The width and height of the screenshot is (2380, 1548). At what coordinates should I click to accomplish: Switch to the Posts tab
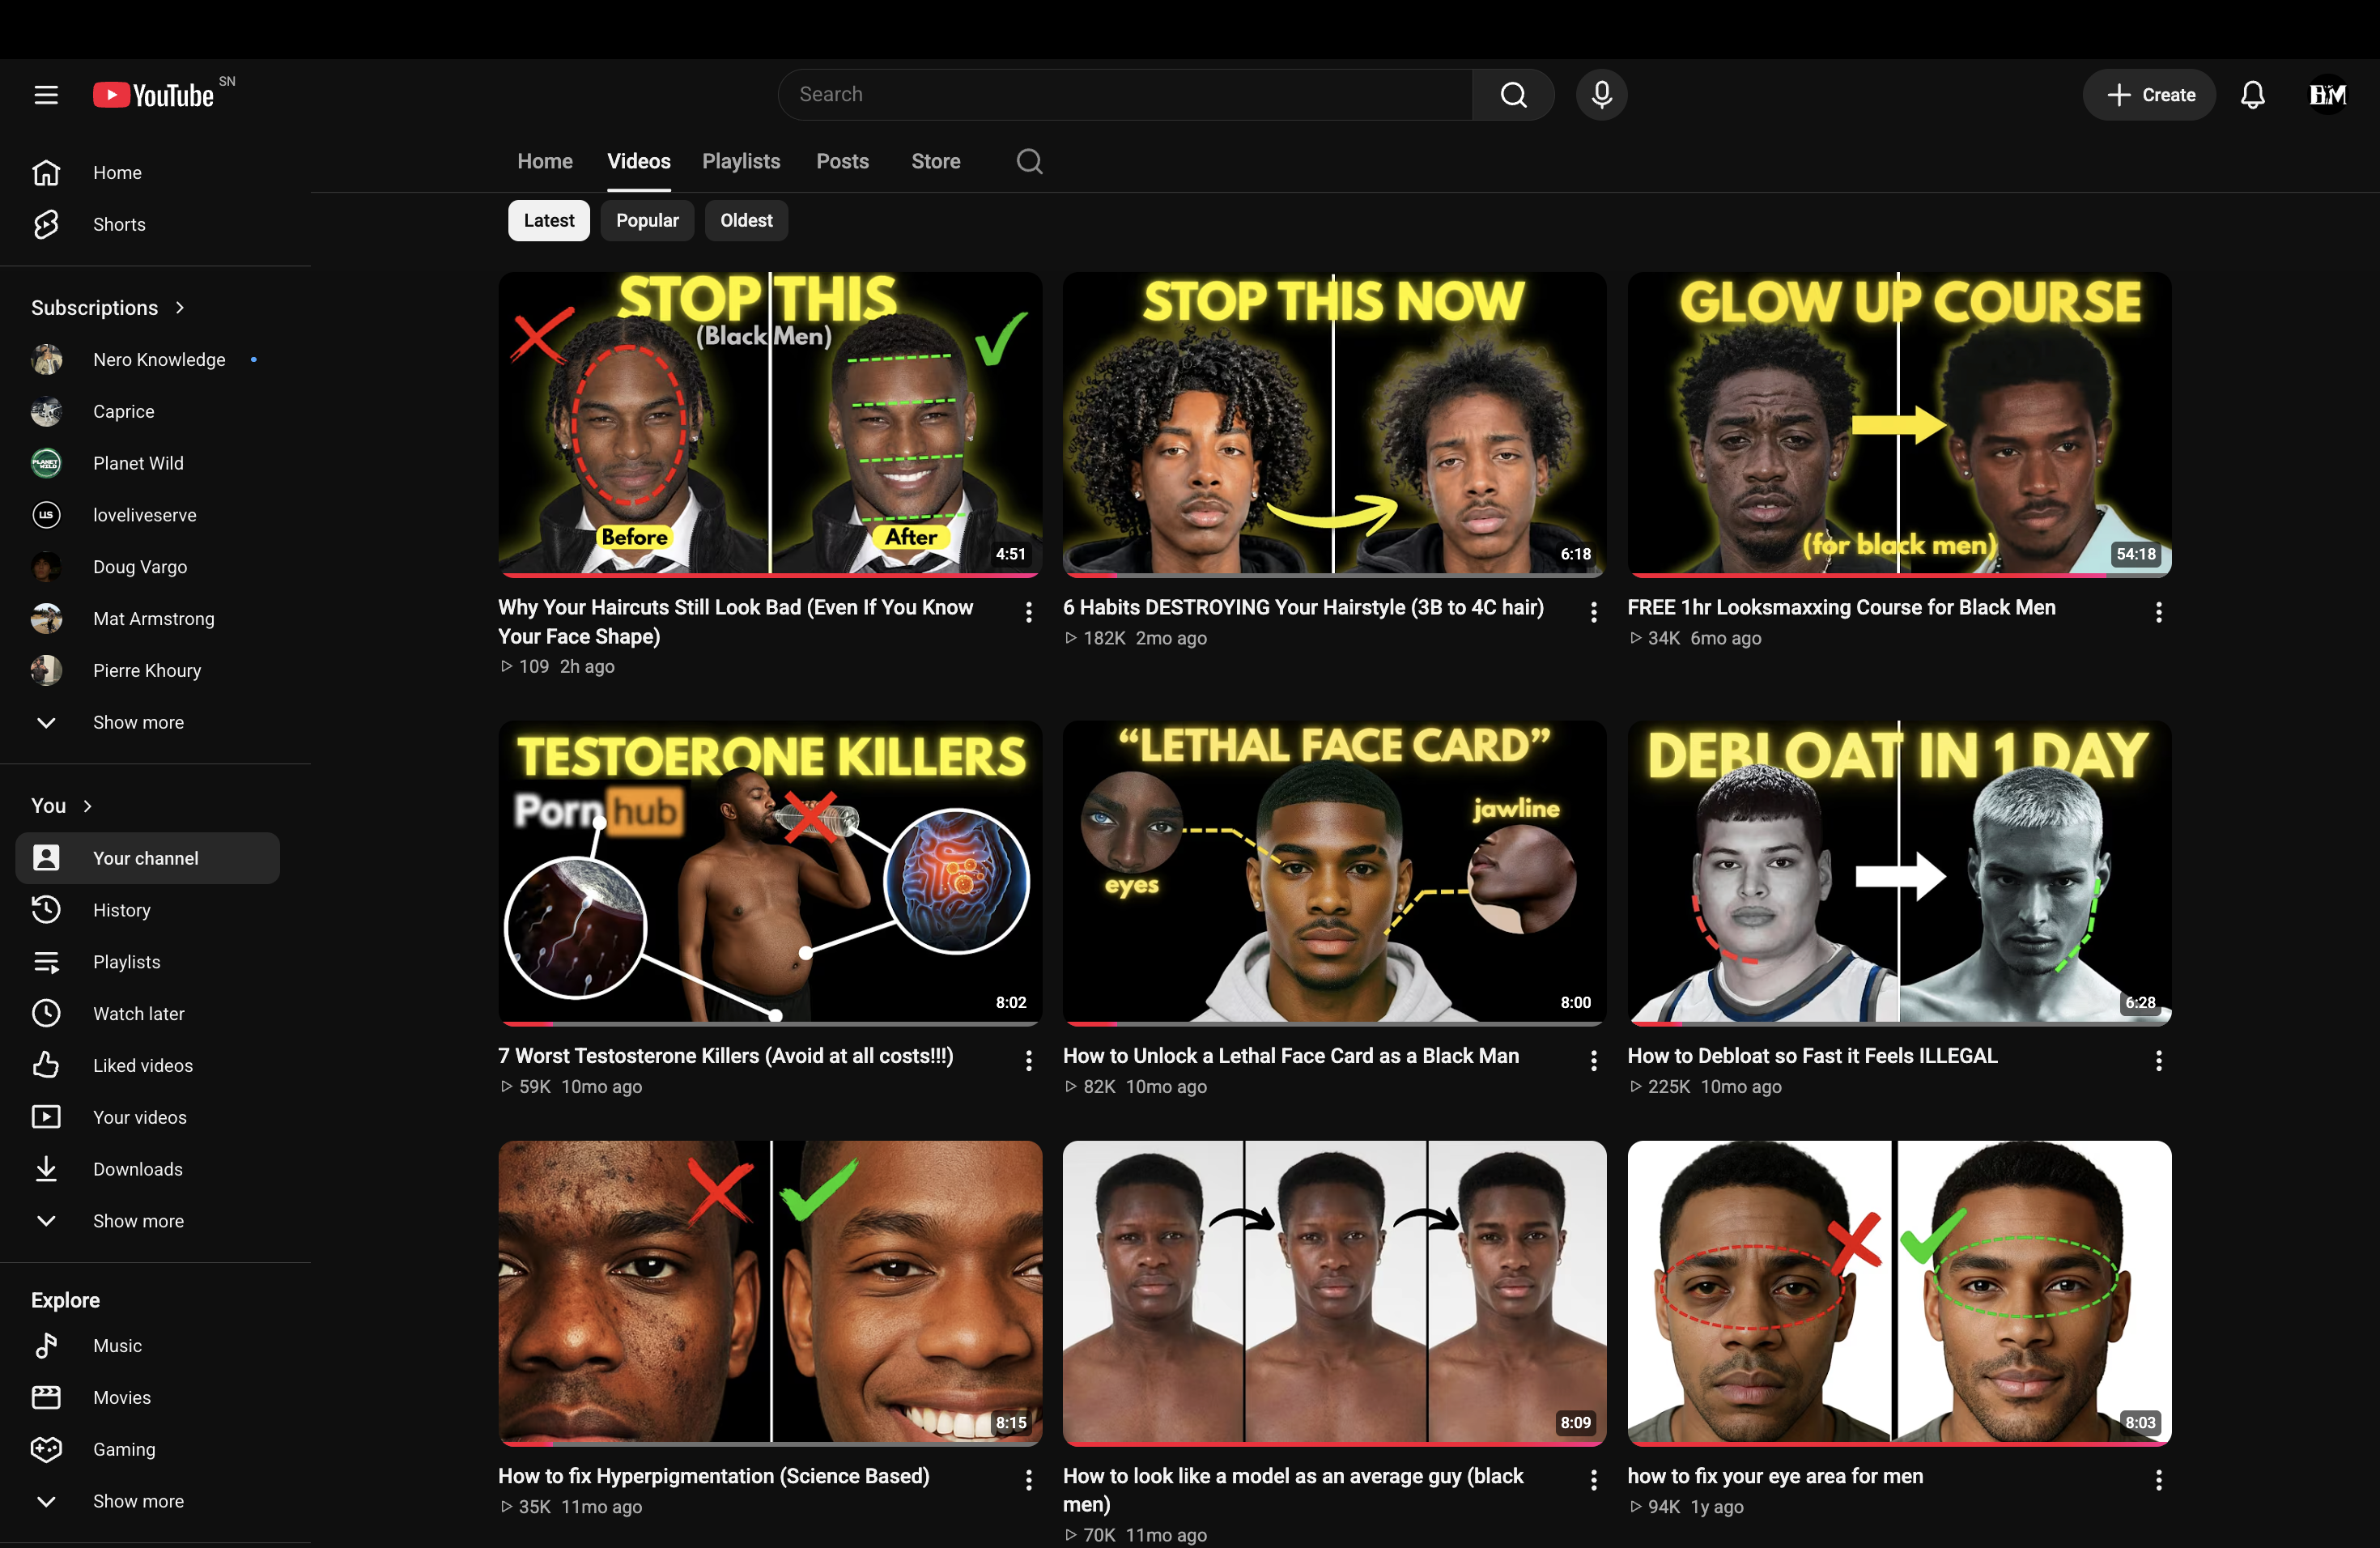pyautogui.click(x=842, y=161)
